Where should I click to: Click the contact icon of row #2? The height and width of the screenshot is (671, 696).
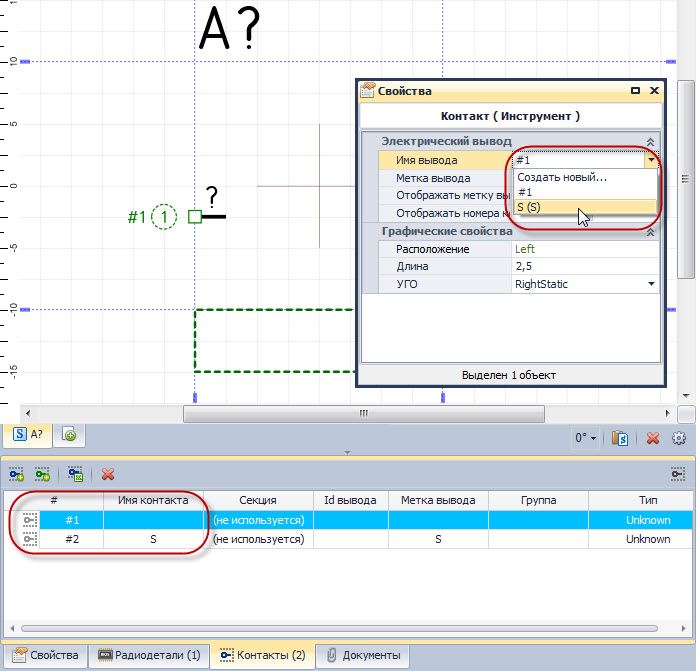pos(30,539)
